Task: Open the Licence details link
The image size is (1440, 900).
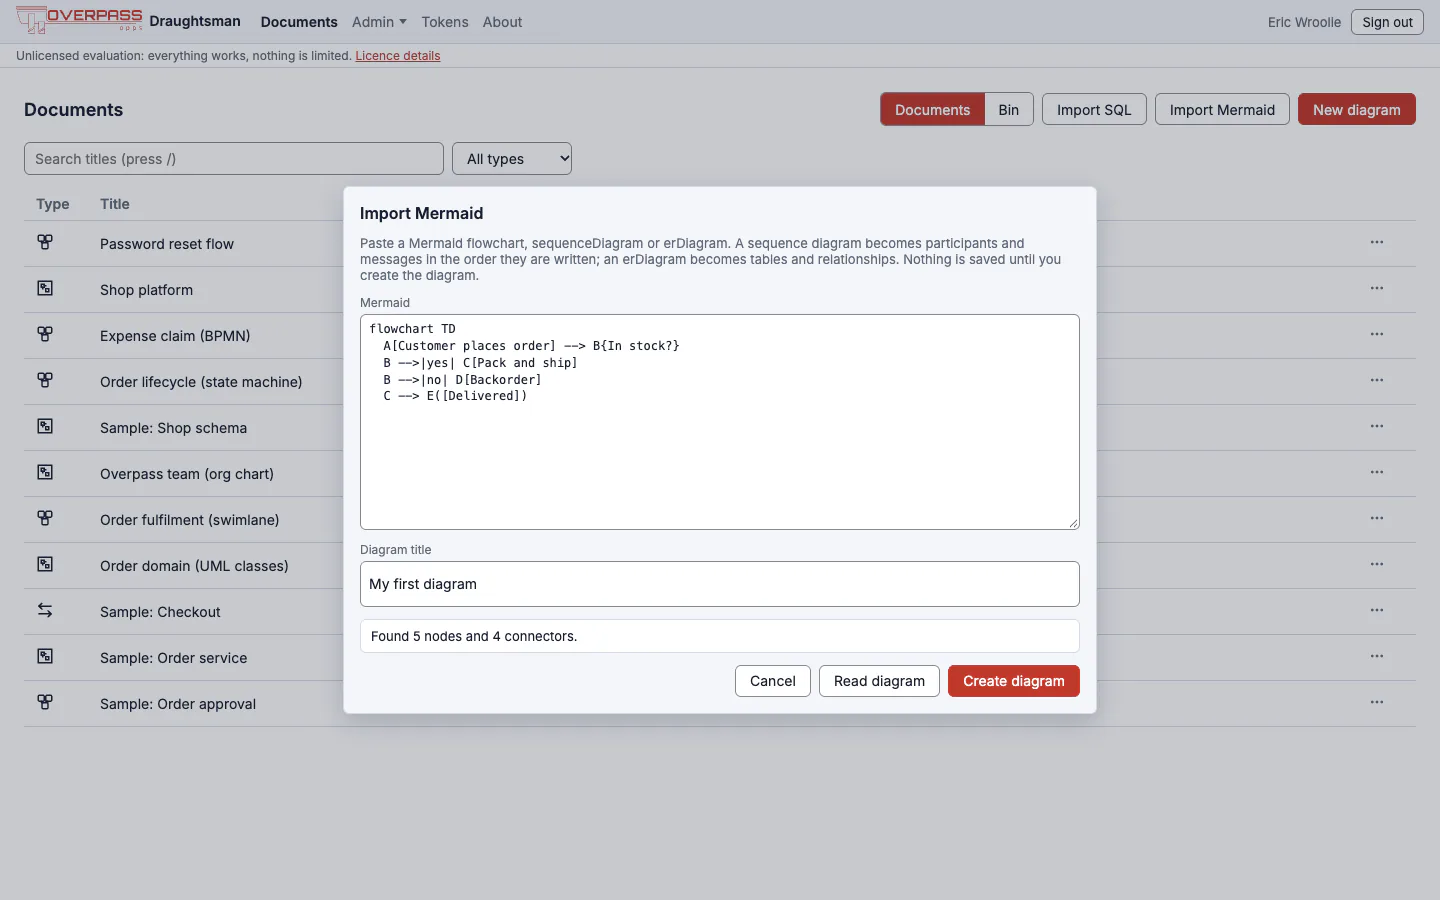Action: click(398, 56)
